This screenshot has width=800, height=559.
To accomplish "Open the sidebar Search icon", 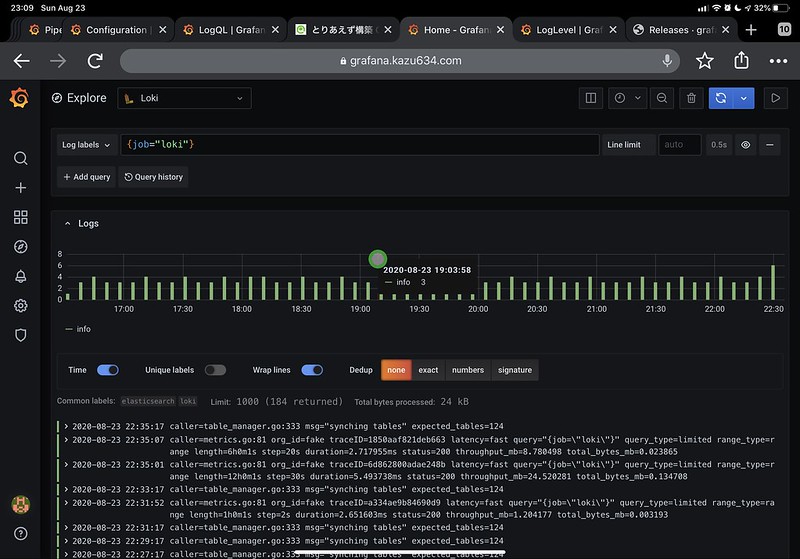I will point(20,158).
